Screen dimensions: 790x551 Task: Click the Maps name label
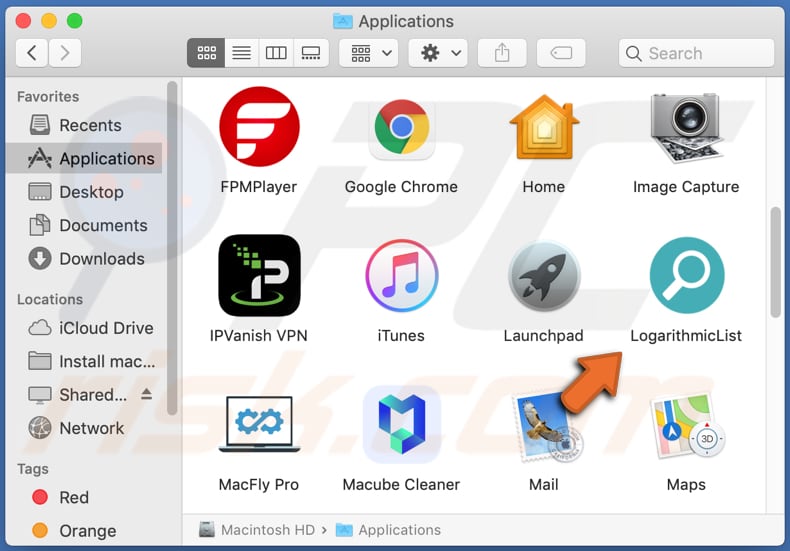tap(686, 485)
